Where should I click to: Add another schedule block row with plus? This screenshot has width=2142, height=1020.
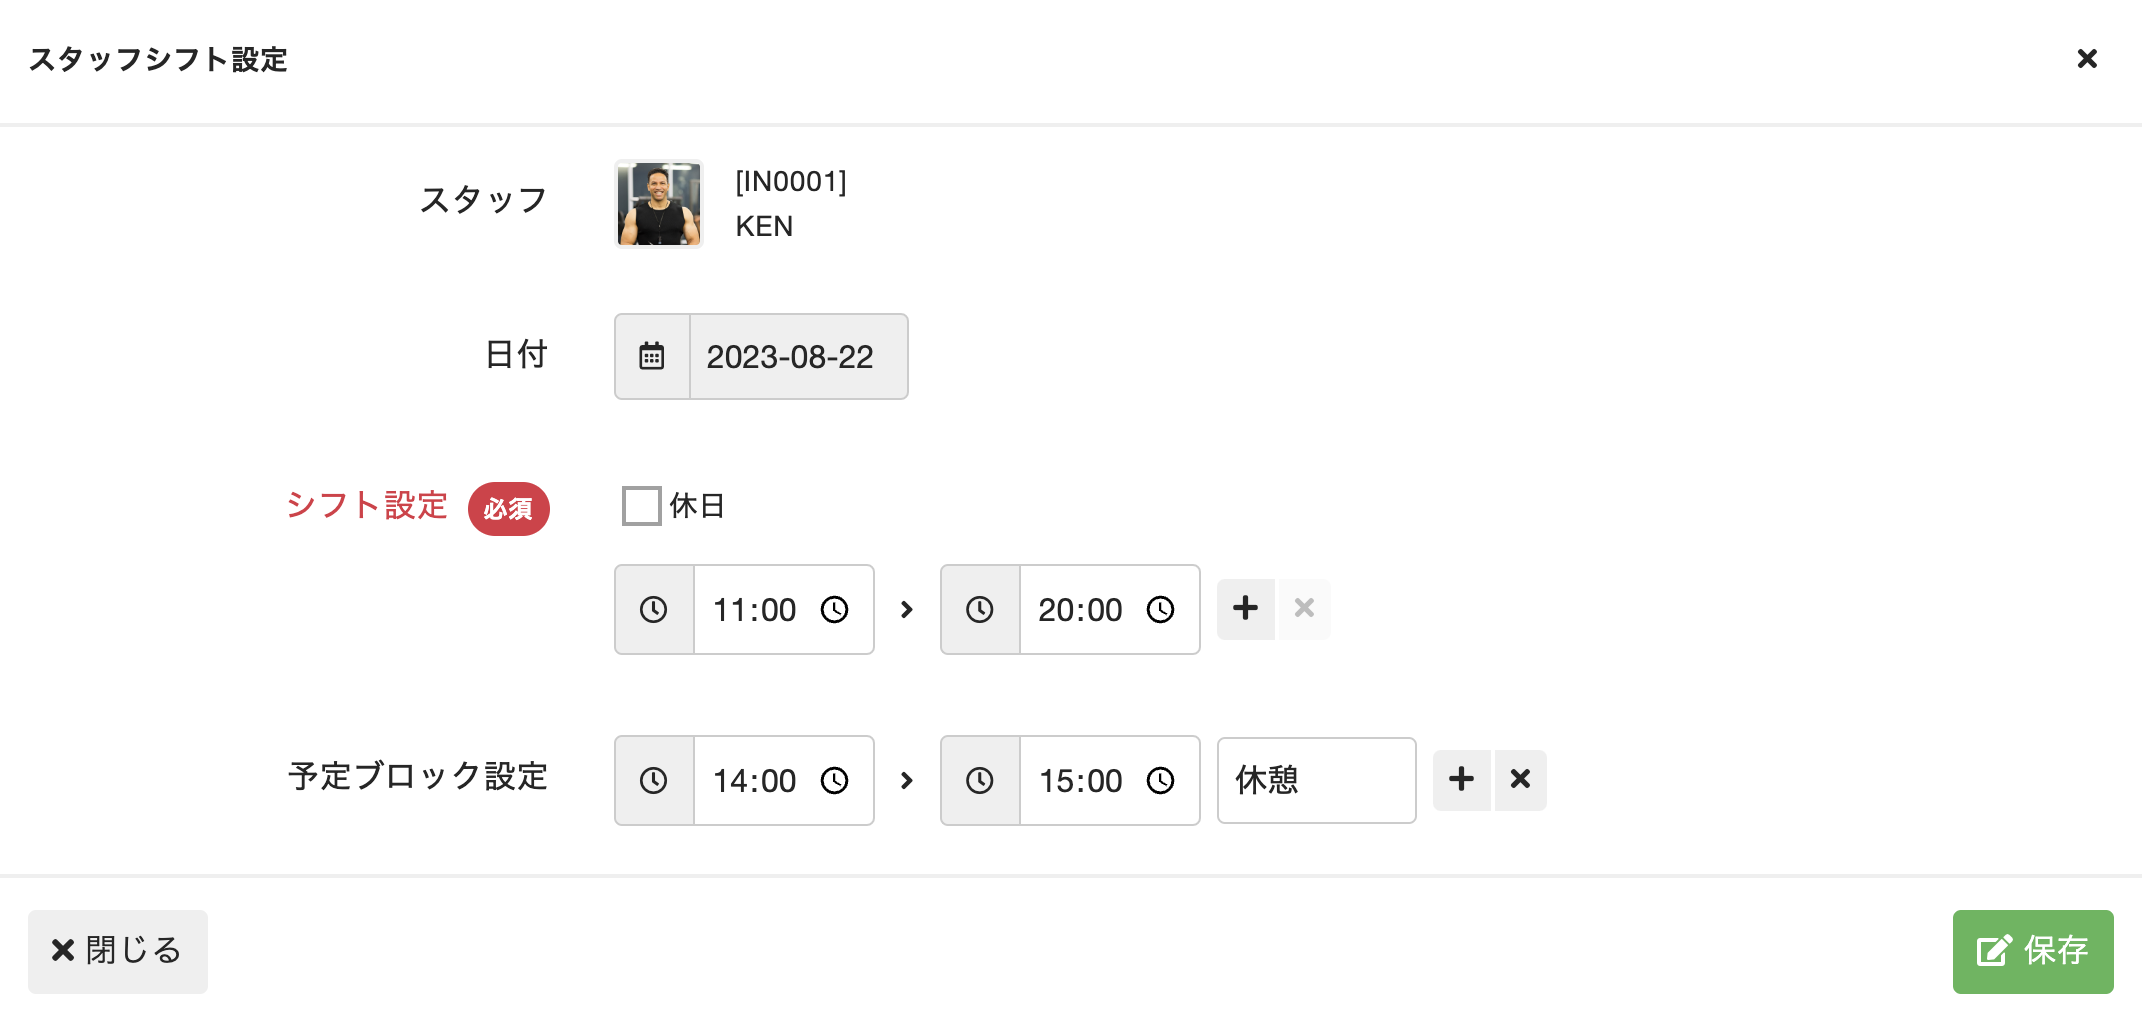[x=1462, y=779]
